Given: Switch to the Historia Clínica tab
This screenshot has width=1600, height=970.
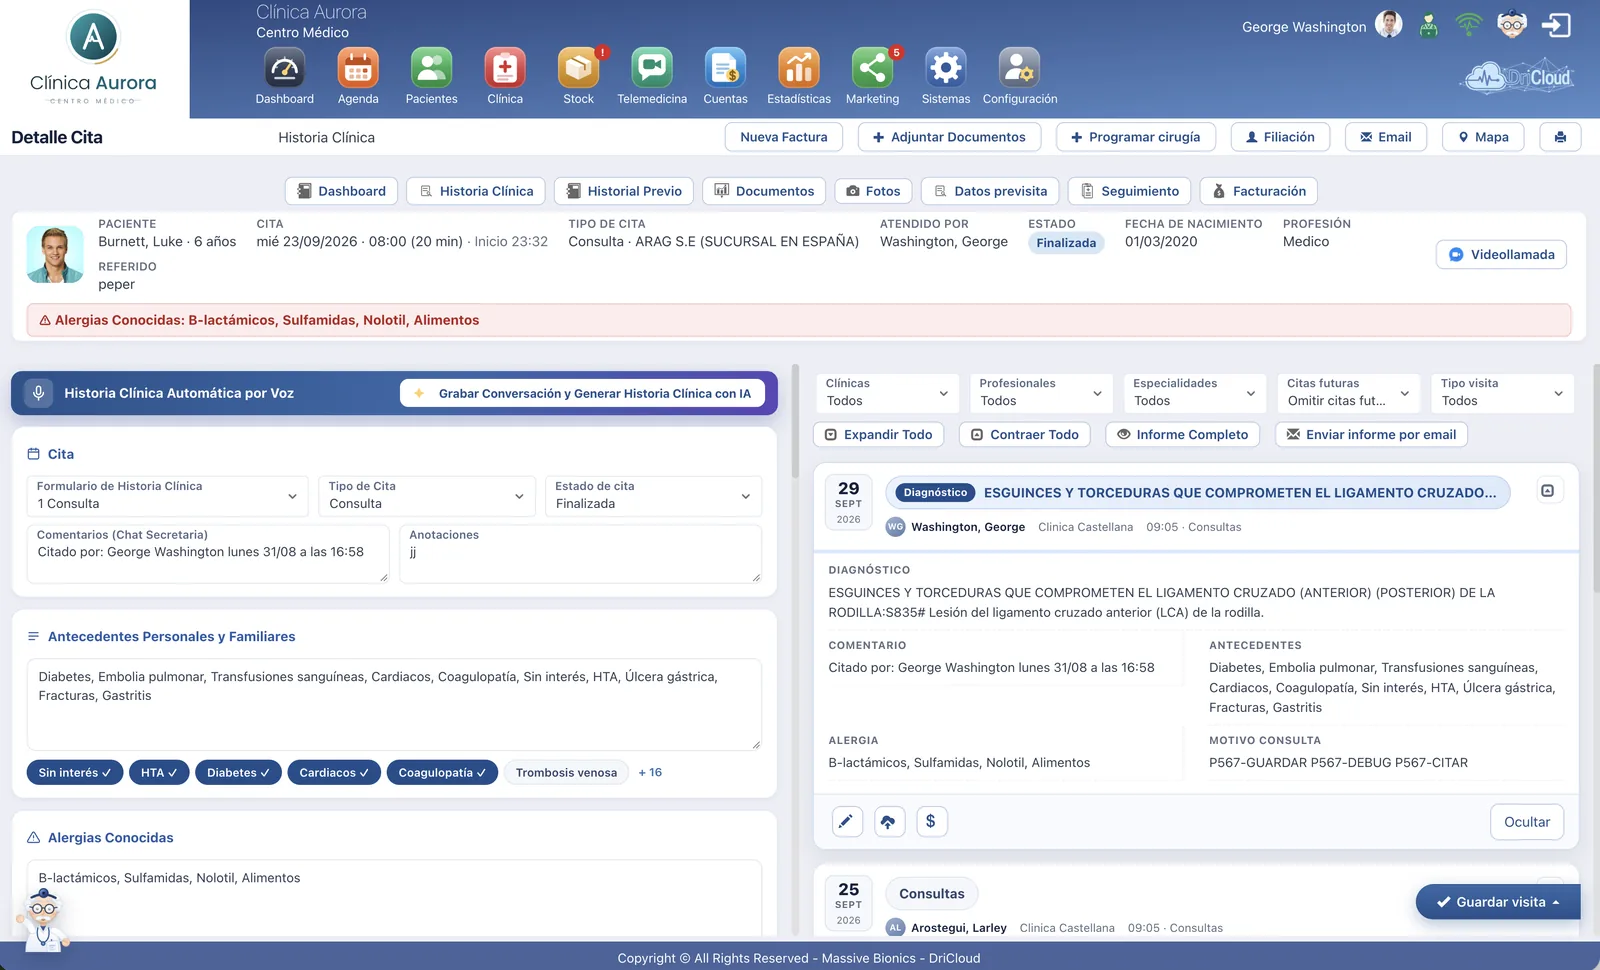Looking at the screenshot, I should (x=476, y=191).
